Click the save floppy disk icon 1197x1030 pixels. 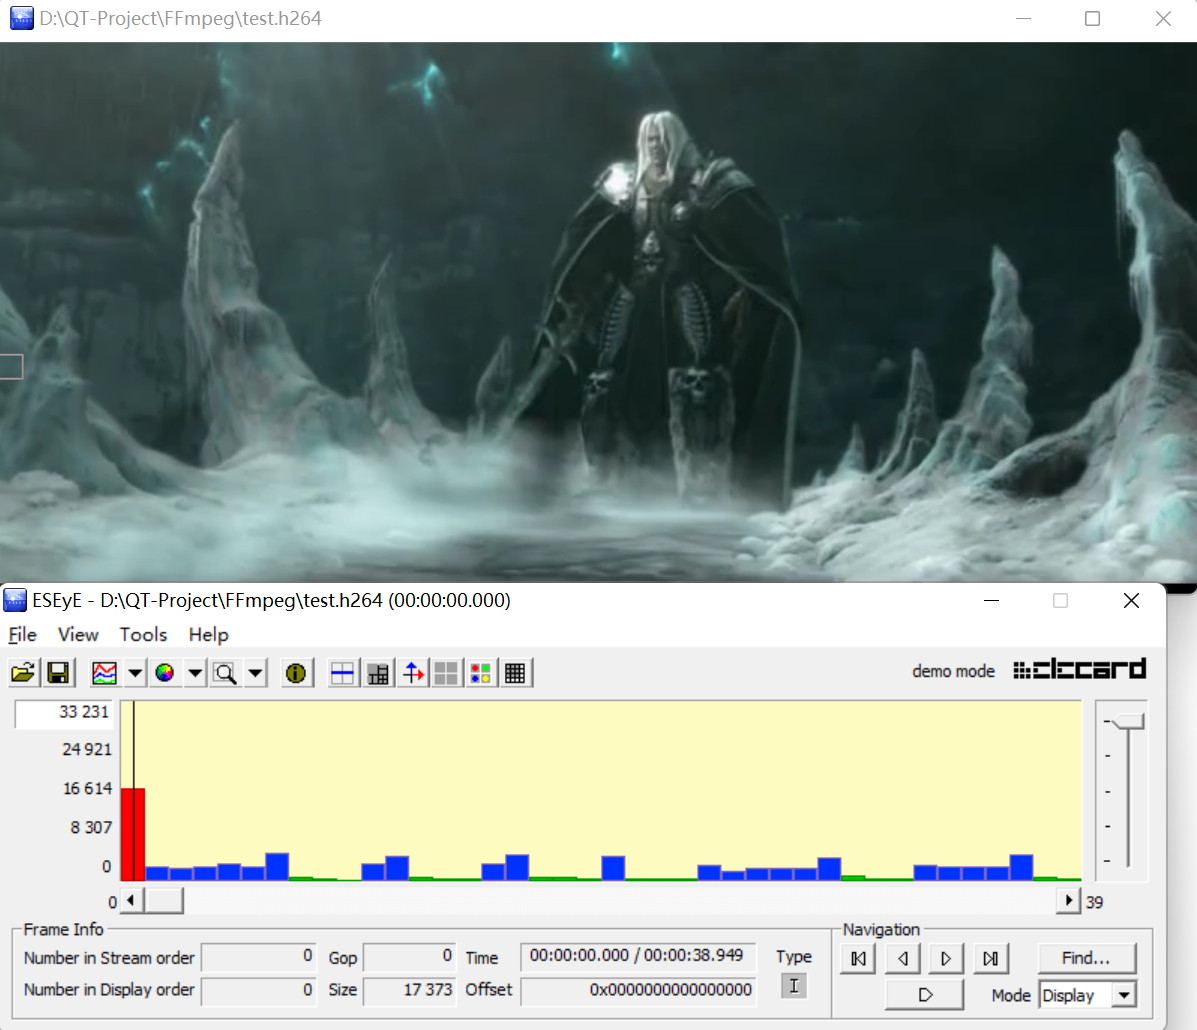(59, 673)
